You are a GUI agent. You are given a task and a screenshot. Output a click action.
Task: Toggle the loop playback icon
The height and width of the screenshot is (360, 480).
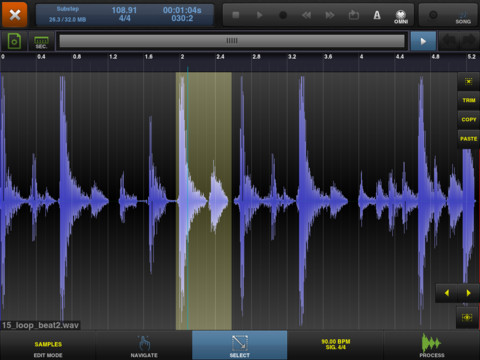(354, 15)
